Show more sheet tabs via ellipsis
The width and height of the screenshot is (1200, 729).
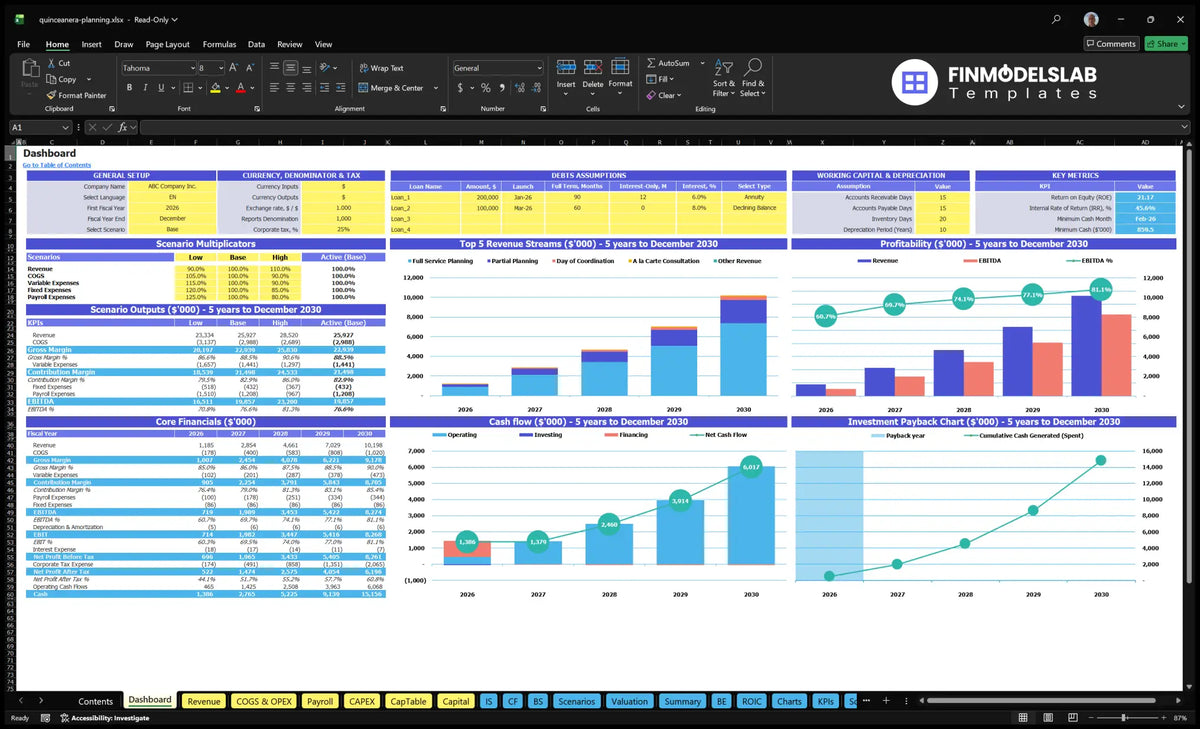(x=866, y=701)
